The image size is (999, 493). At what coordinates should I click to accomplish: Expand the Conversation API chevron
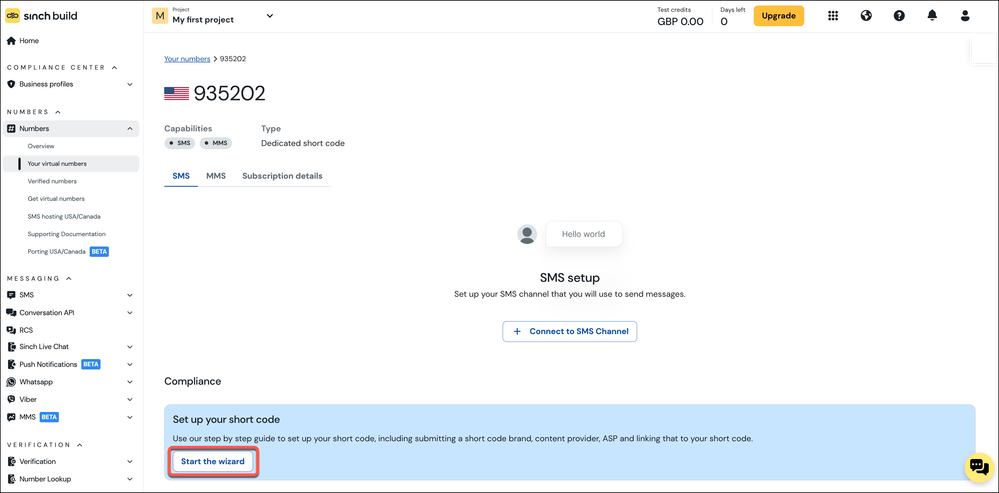pos(130,313)
